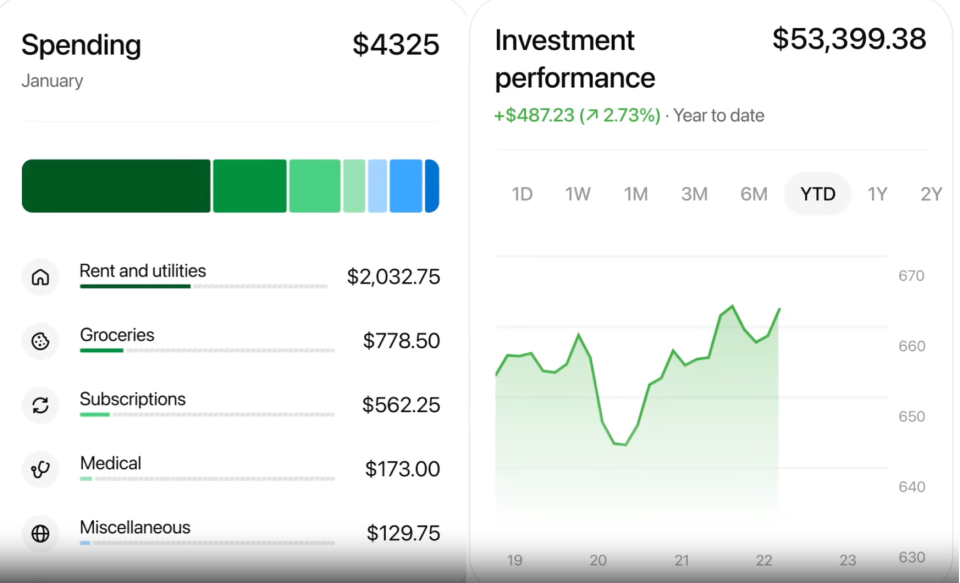Click the Rent and utilities progress bar
Viewport: 960px width, 583px height.
click(x=204, y=287)
